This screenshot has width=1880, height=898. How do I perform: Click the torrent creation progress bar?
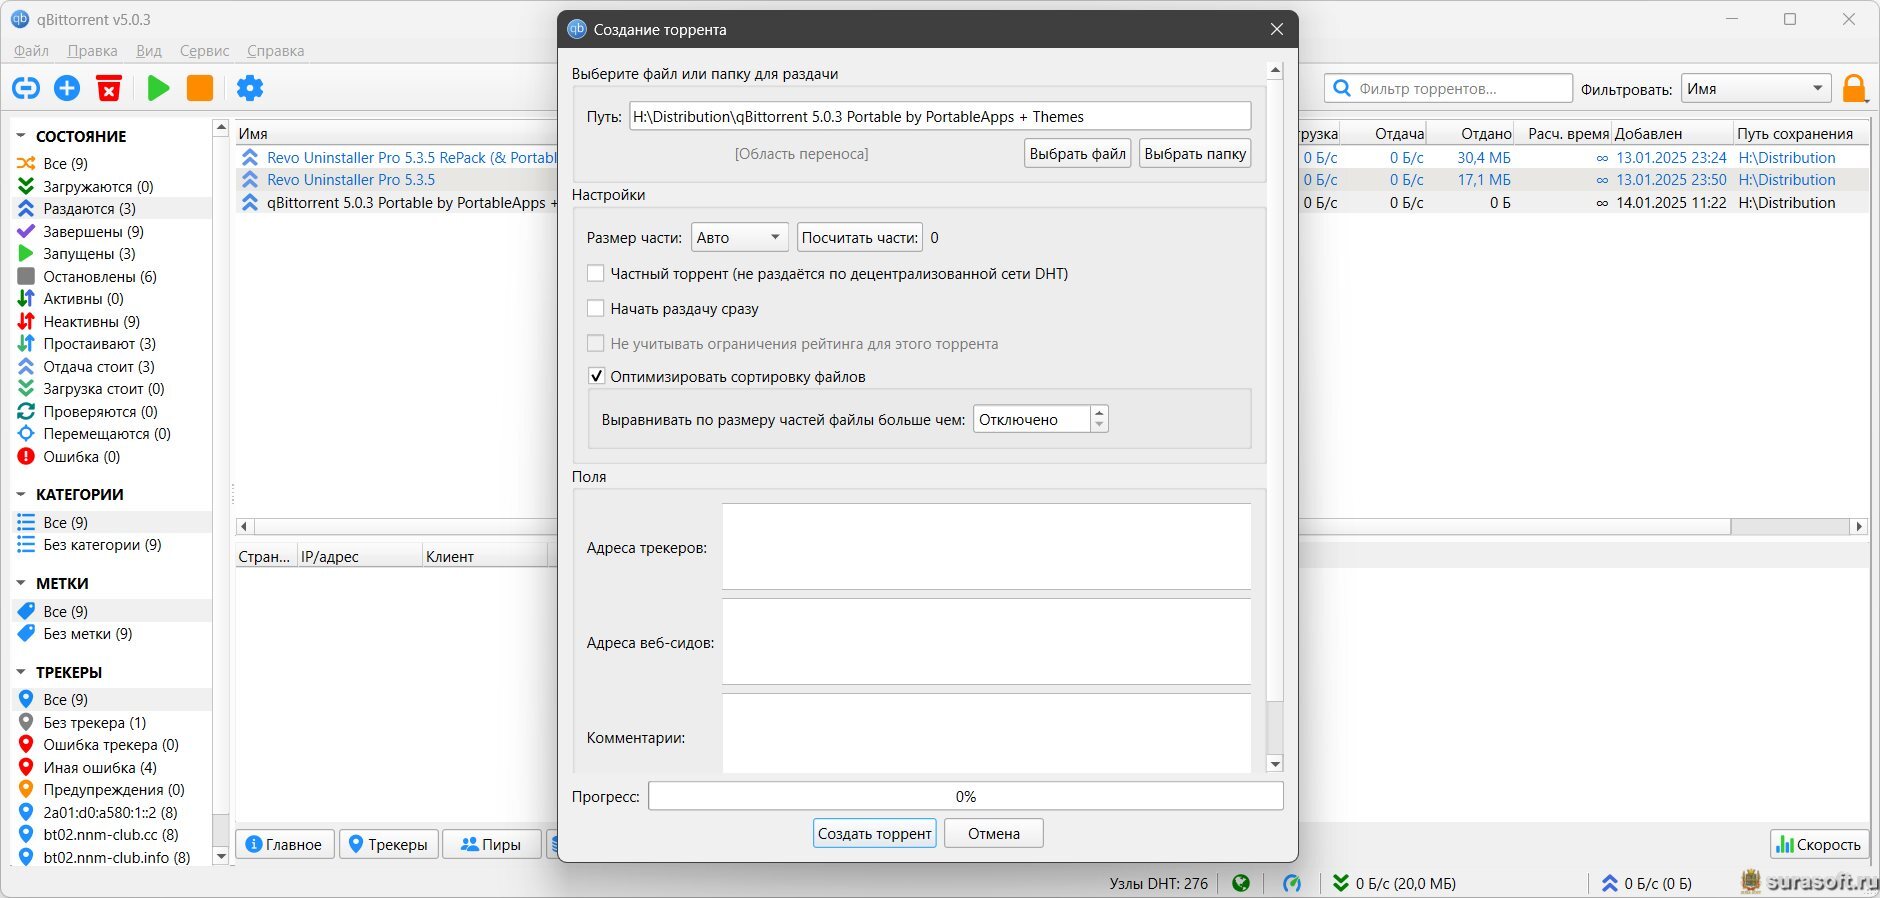point(966,796)
